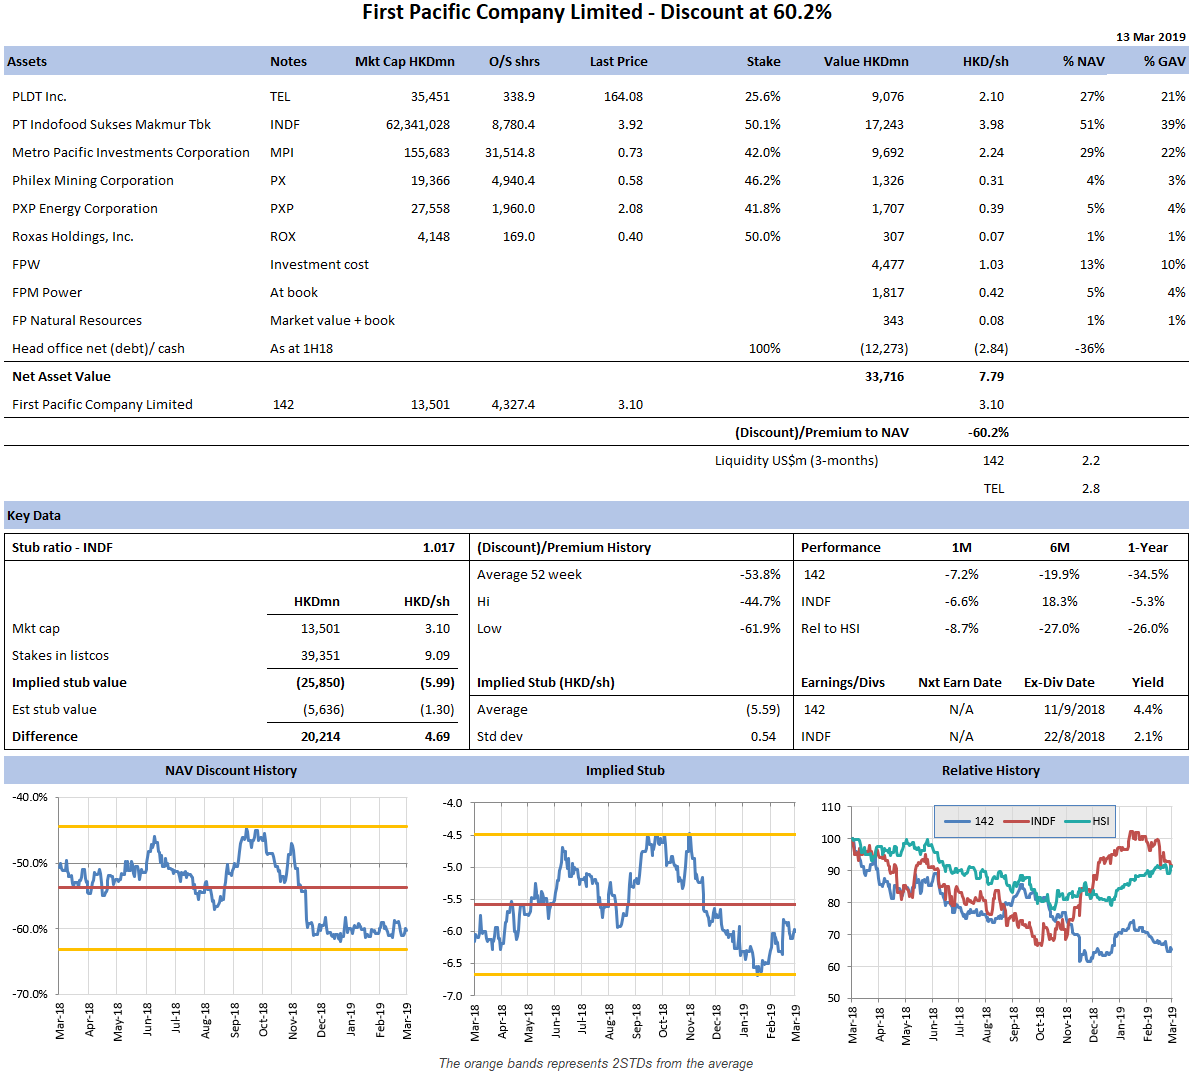The height and width of the screenshot is (1079, 1193).
Task: Click 'NAV Discount History' chart title
Action: (231, 771)
